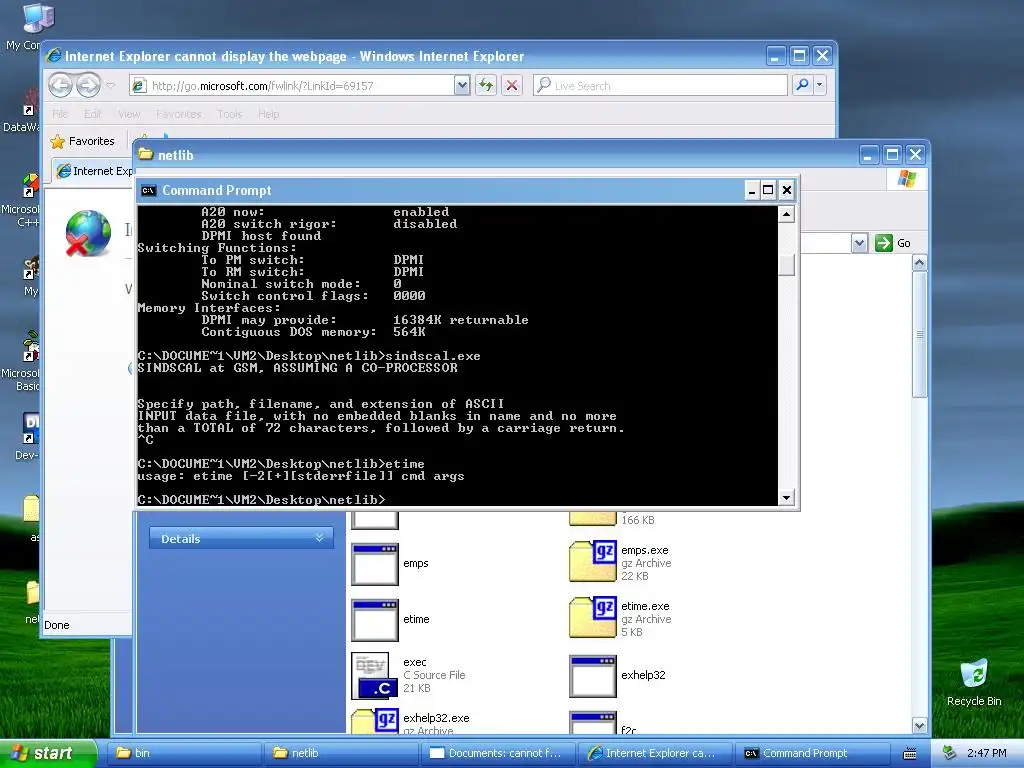Click the Internet Explorer Back button
The height and width of the screenshot is (768, 1024).
coord(61,85)
